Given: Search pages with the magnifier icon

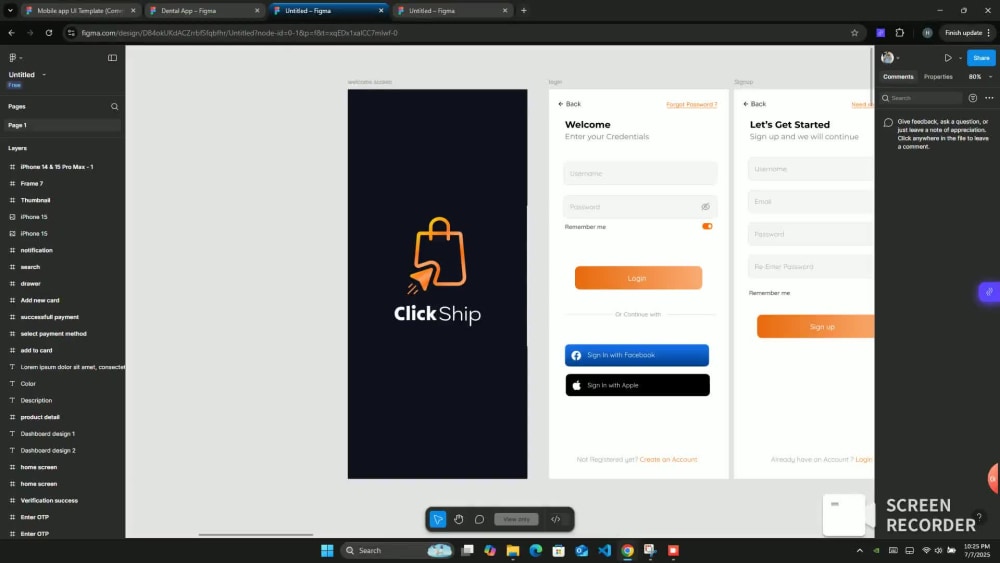Looking at the screenshot, I should click(114, 106).
